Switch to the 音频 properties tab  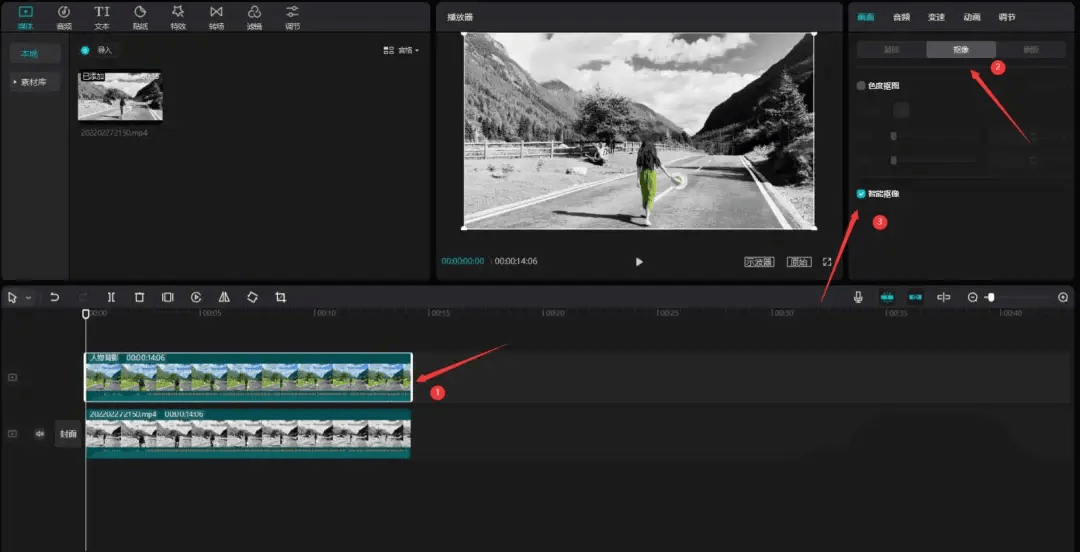(901, 17)
